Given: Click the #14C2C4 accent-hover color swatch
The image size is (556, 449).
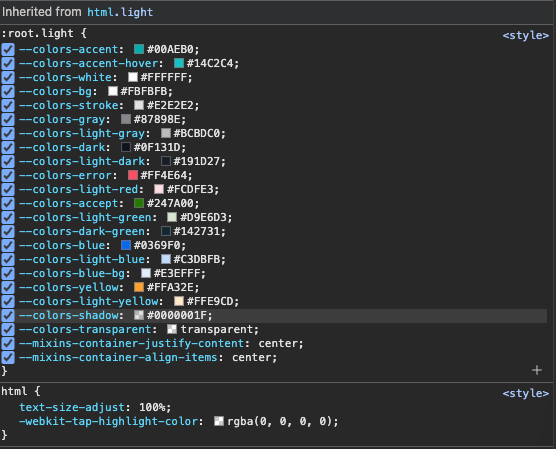Looking at the screenshot, I should (179, 63).
